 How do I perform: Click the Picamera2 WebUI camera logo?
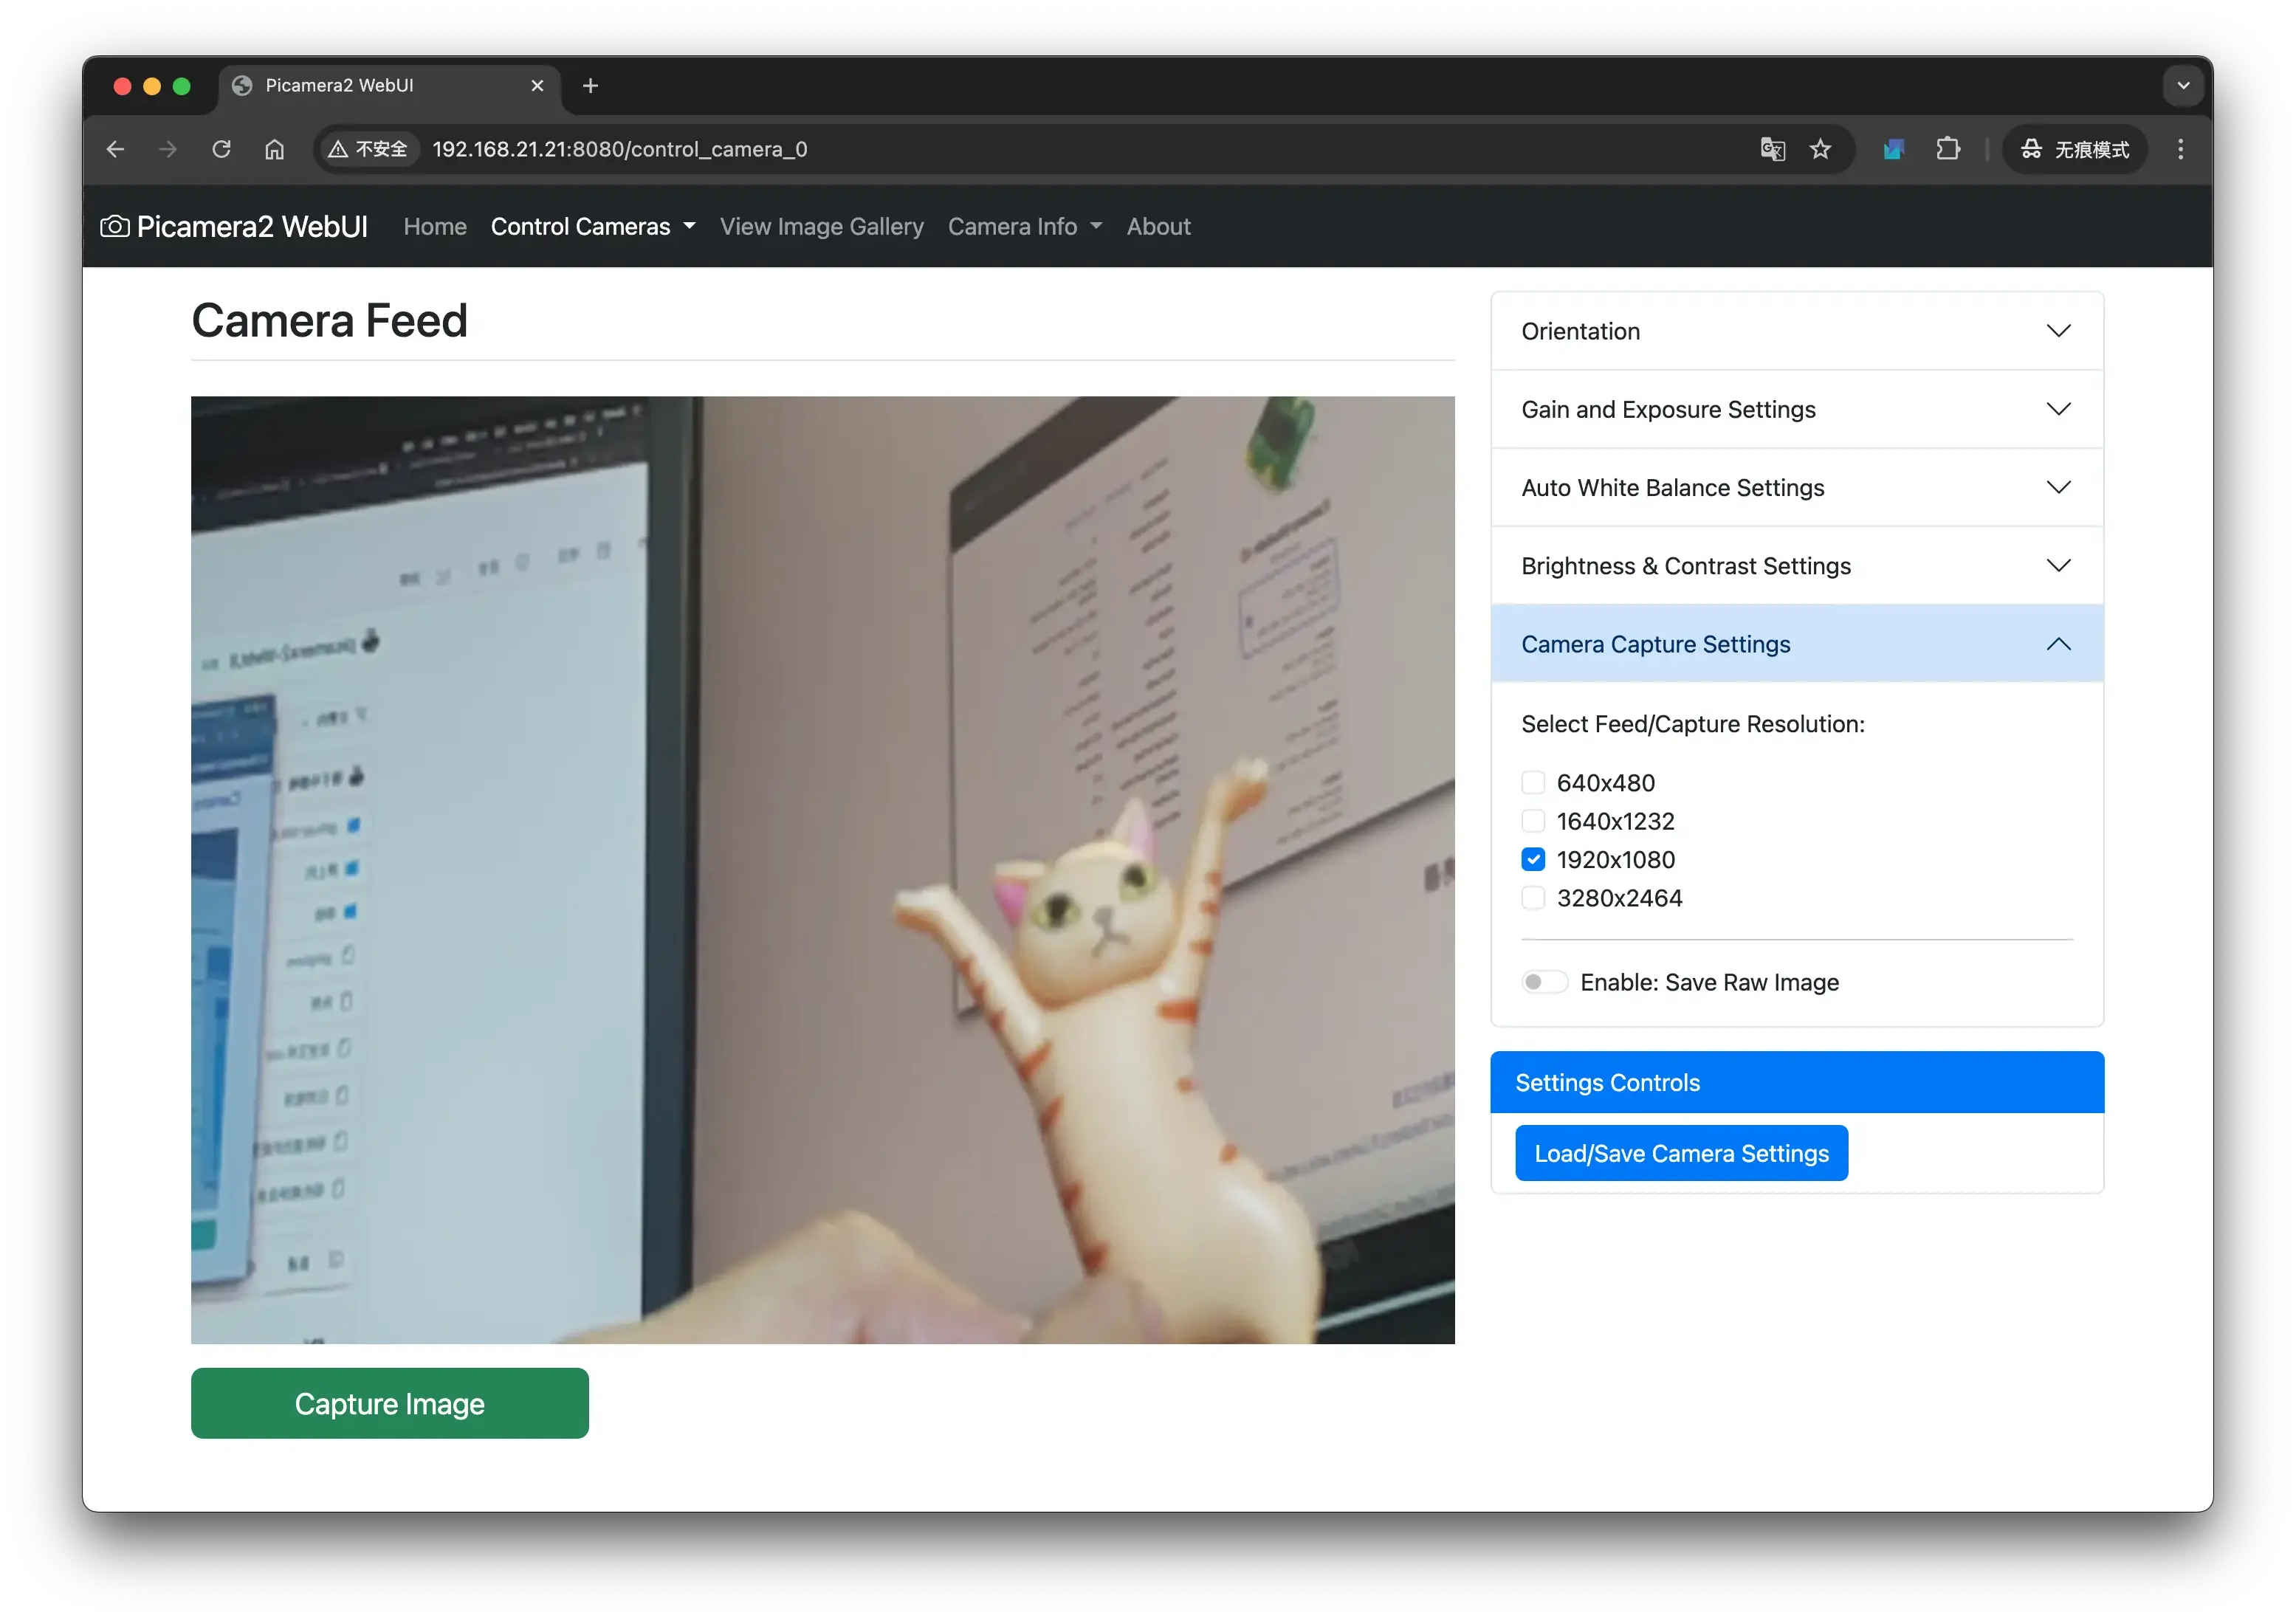[115, 227]
